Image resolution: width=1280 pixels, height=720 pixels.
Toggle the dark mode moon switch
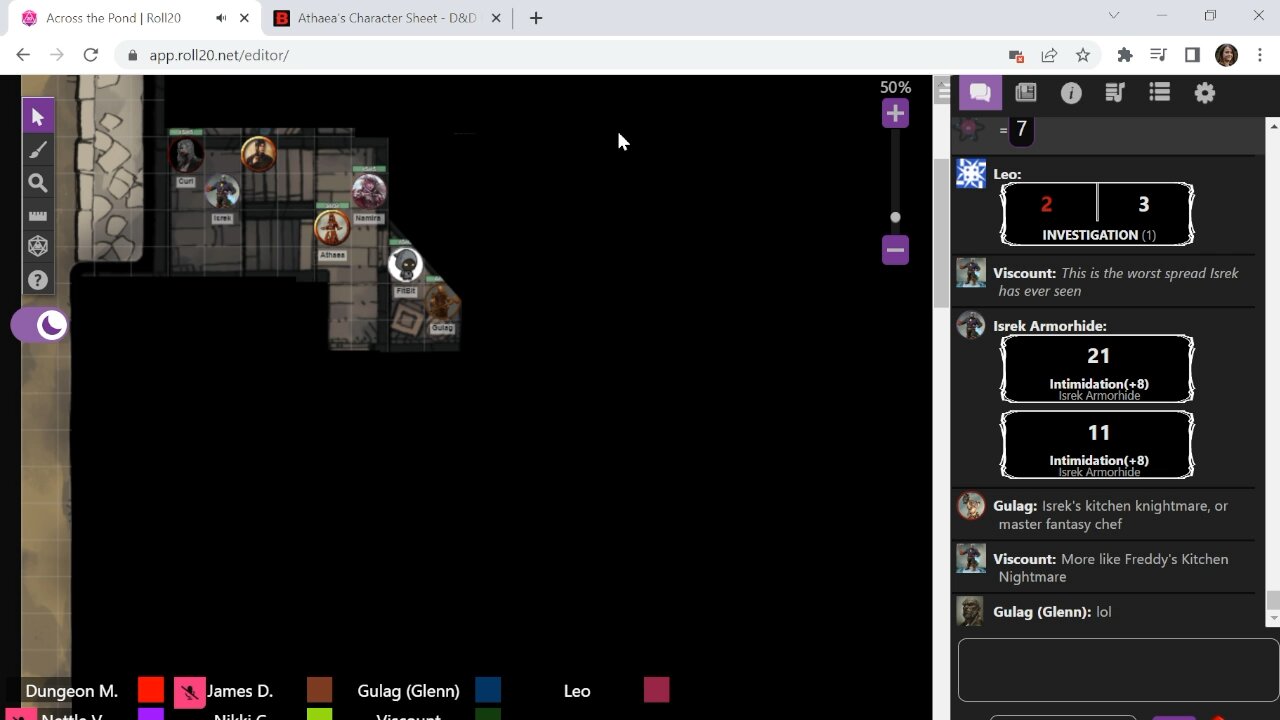click(x=40, y=325)
